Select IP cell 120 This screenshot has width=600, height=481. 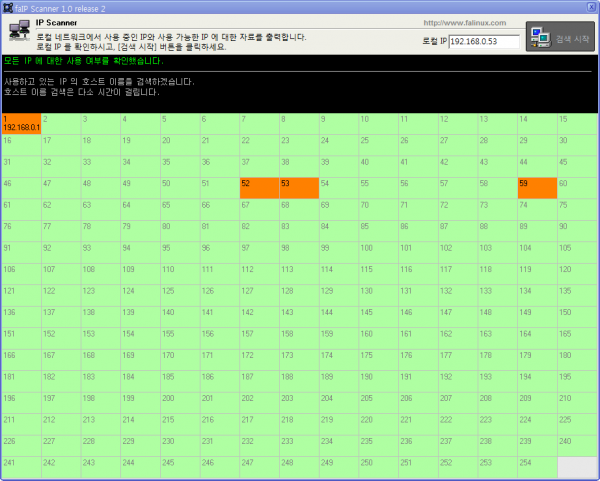point(577,274)
